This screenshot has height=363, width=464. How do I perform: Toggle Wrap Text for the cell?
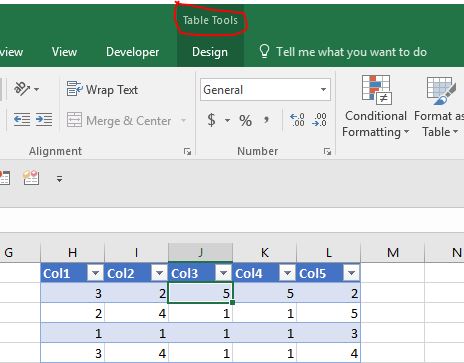[x=102, y=89]
